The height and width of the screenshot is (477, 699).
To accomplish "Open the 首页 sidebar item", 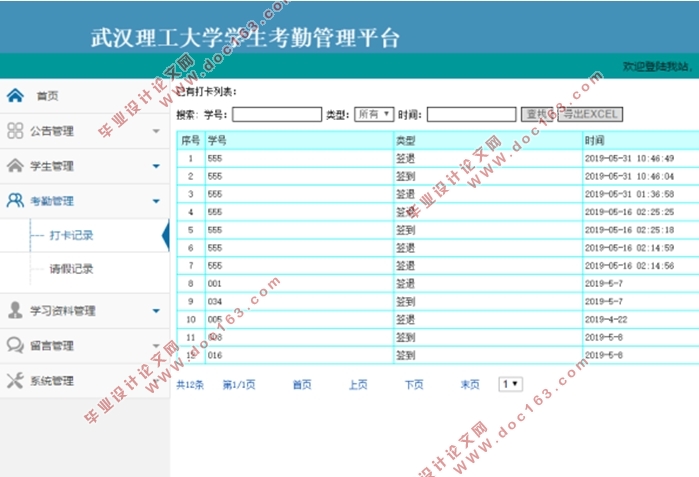I will tap(47, 96).
